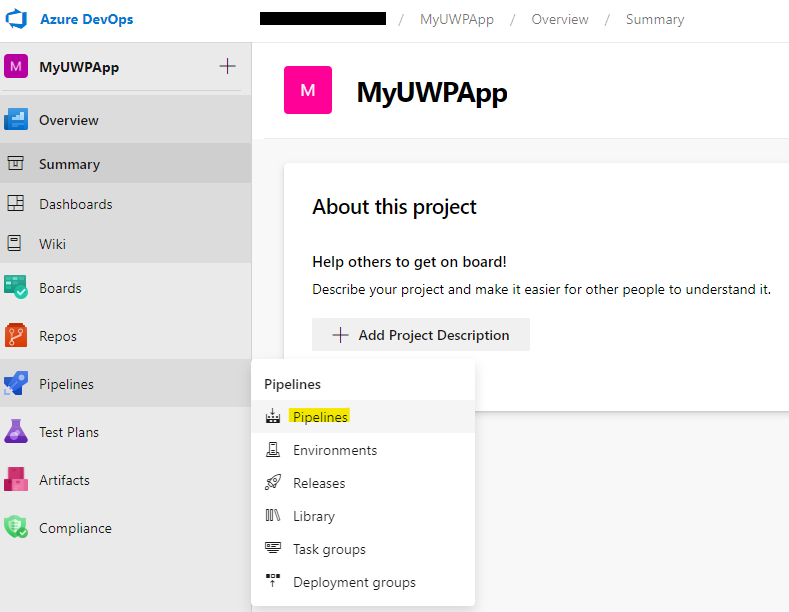
Task: Click the Test Plans flask icon
Action: (16, 431)
